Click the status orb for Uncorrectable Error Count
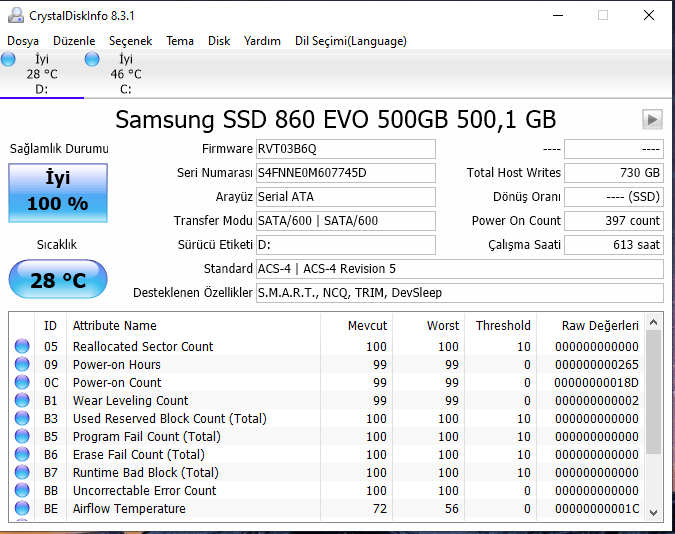Image resolution: width=675 pixels, height=534 pixels. [x=22, y=491]
